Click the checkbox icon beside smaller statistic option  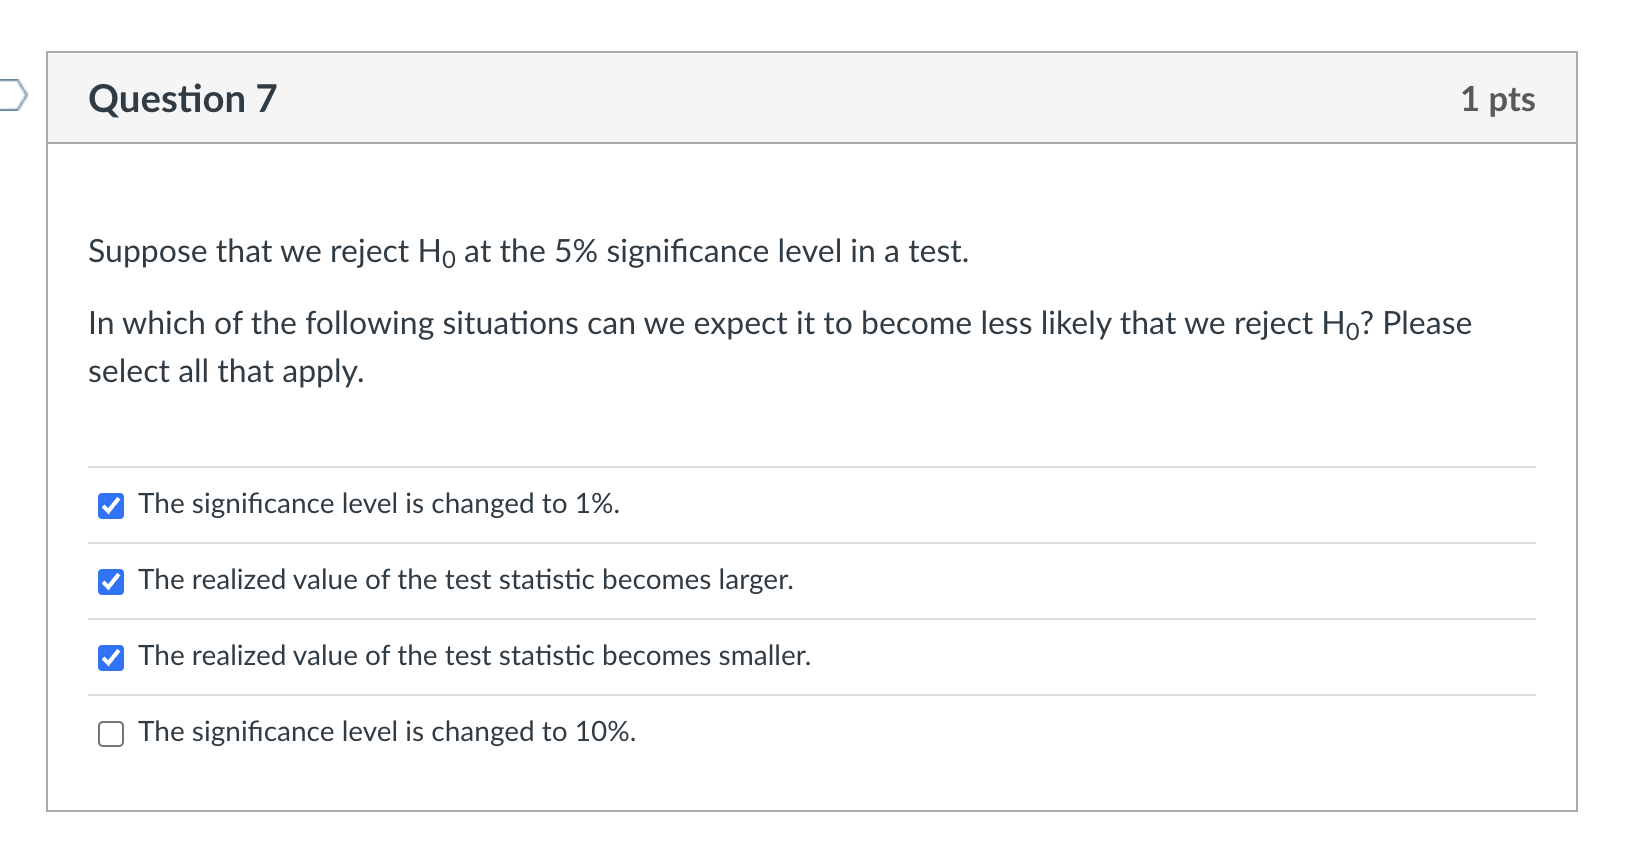click(110, 658)
